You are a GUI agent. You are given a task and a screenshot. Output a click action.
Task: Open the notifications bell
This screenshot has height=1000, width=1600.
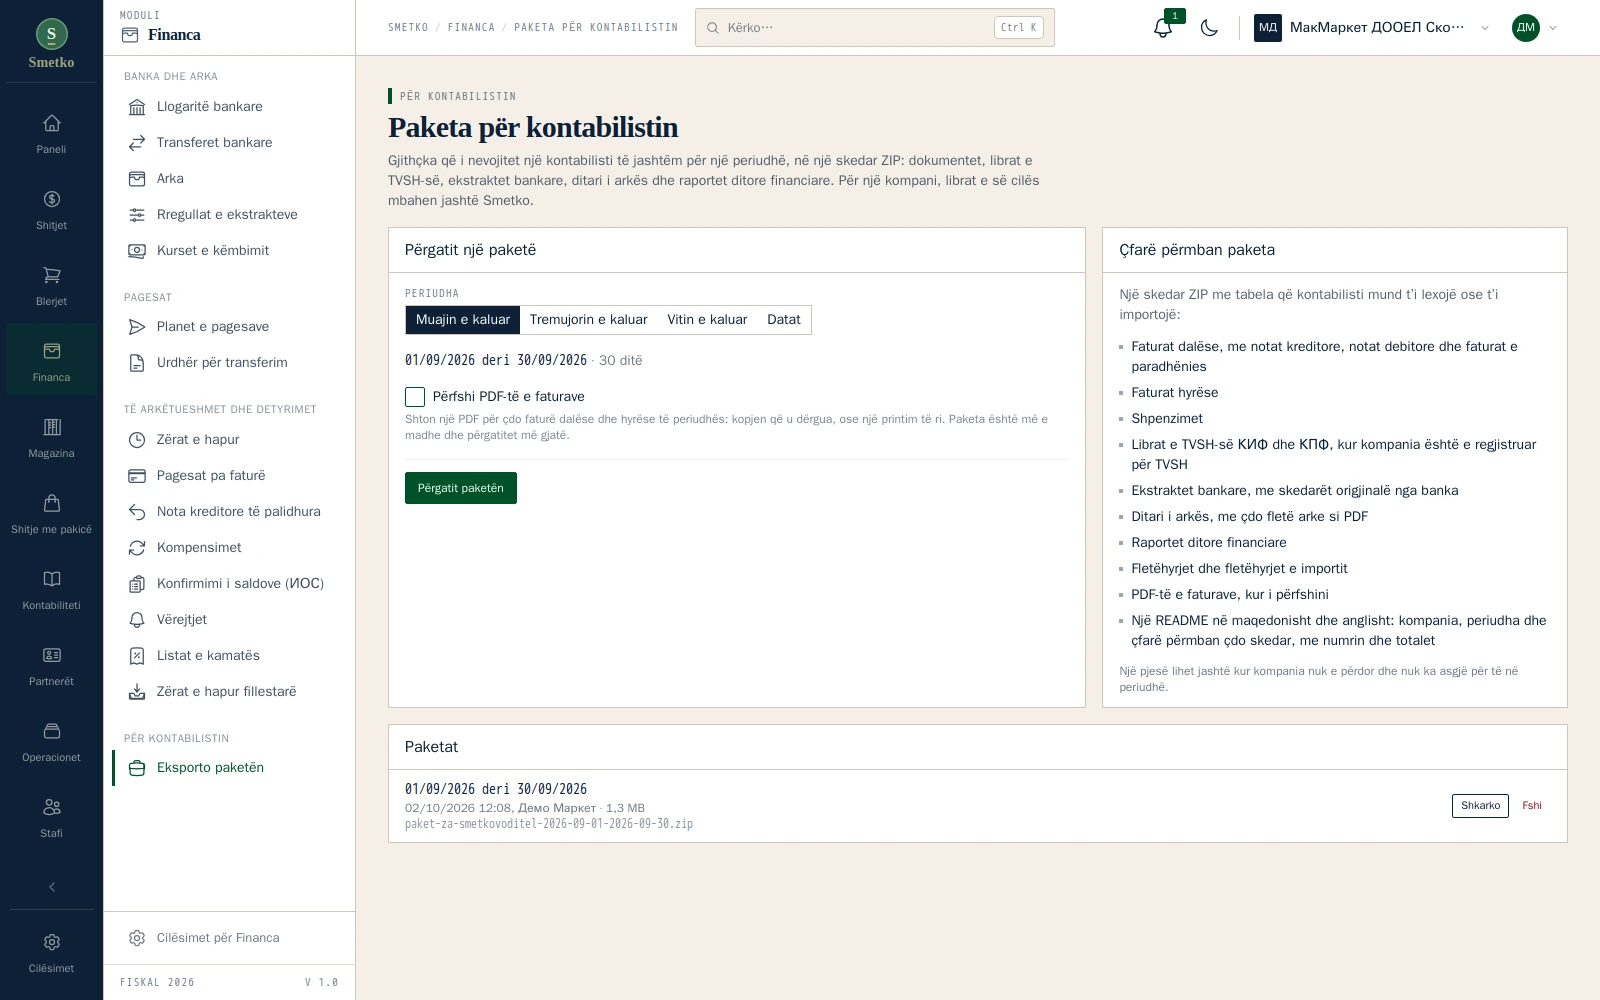click(x=1163, y=28)
